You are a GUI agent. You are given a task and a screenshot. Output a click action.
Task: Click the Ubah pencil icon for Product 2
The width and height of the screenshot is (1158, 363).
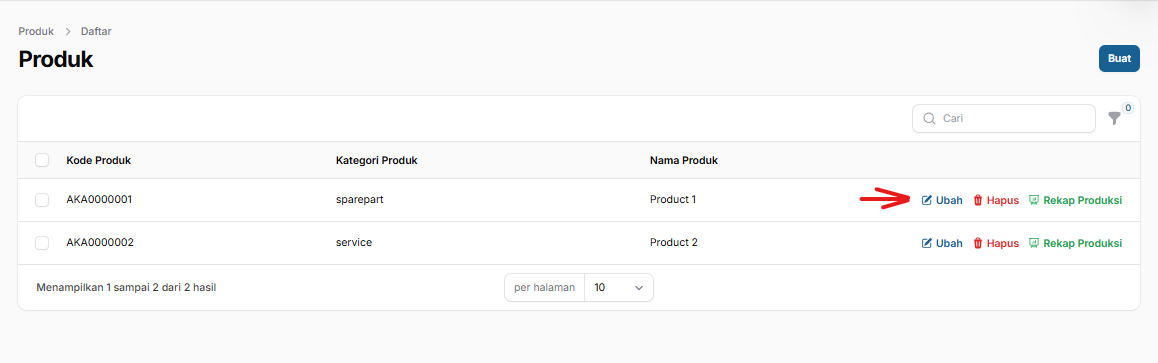(927, 243)
